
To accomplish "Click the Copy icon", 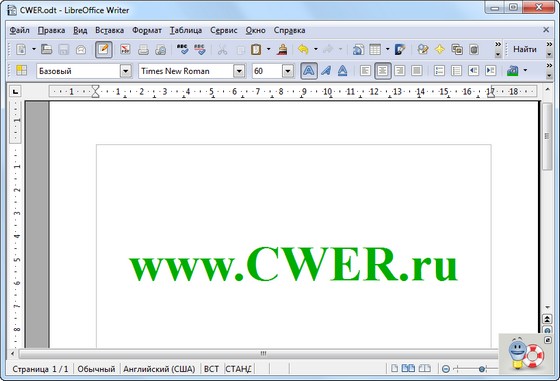I will coord(240,49).
